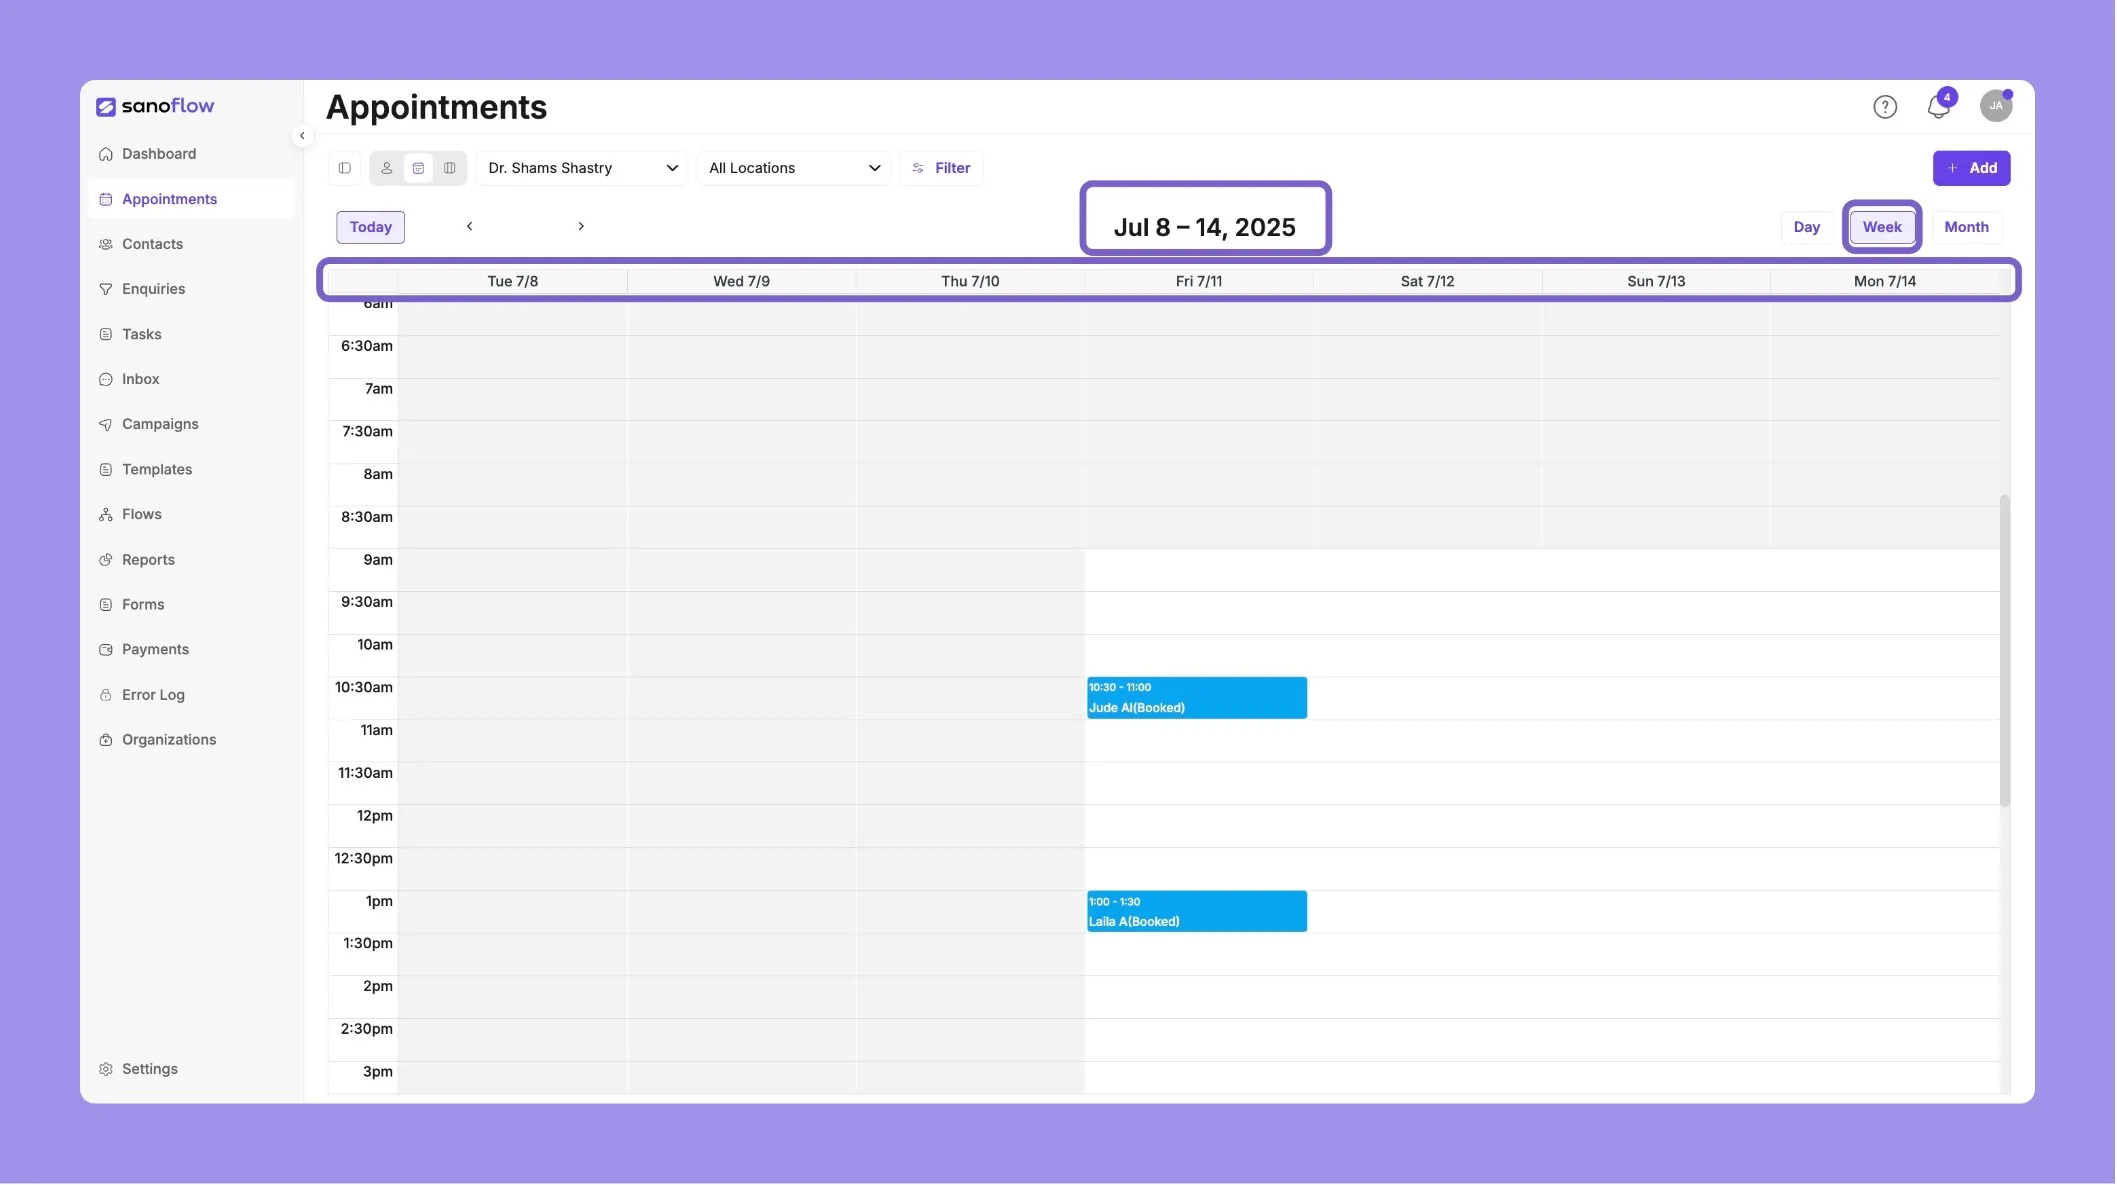Select the Week view tab

tap(1882, 227)
